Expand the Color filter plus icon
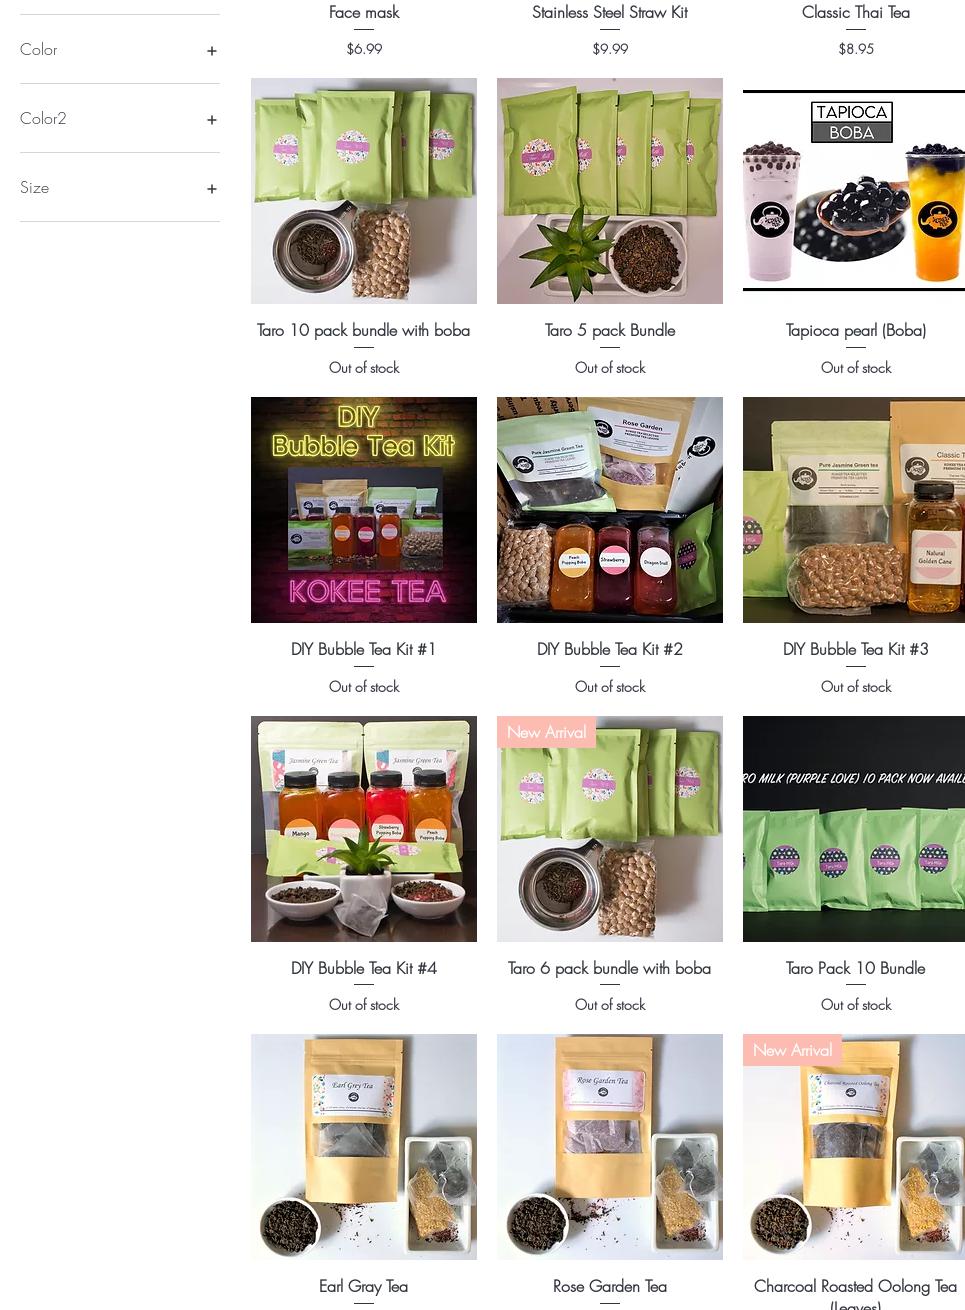The height and width of the screenshot is (1310, 965). click(x=212, y=50)
